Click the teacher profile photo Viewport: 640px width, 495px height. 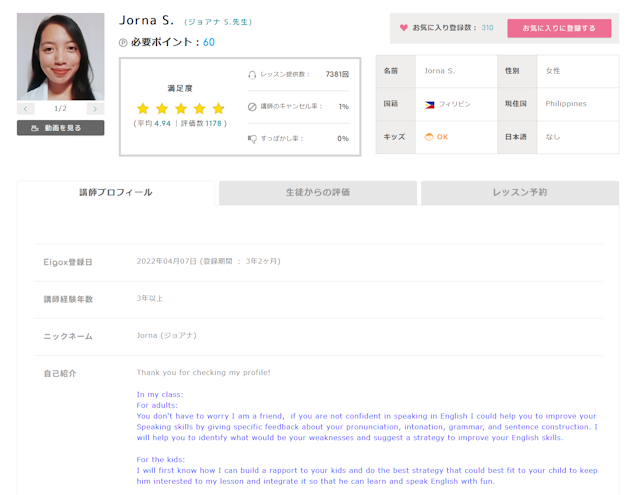pos(60,57)
